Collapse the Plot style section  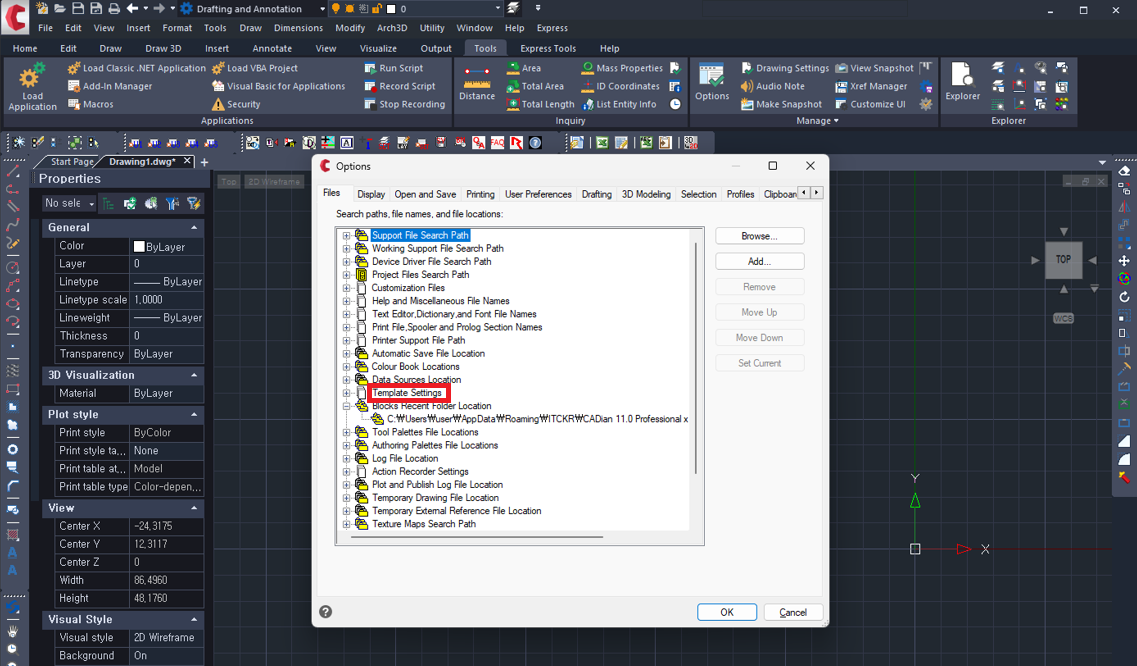pos(194,415)
